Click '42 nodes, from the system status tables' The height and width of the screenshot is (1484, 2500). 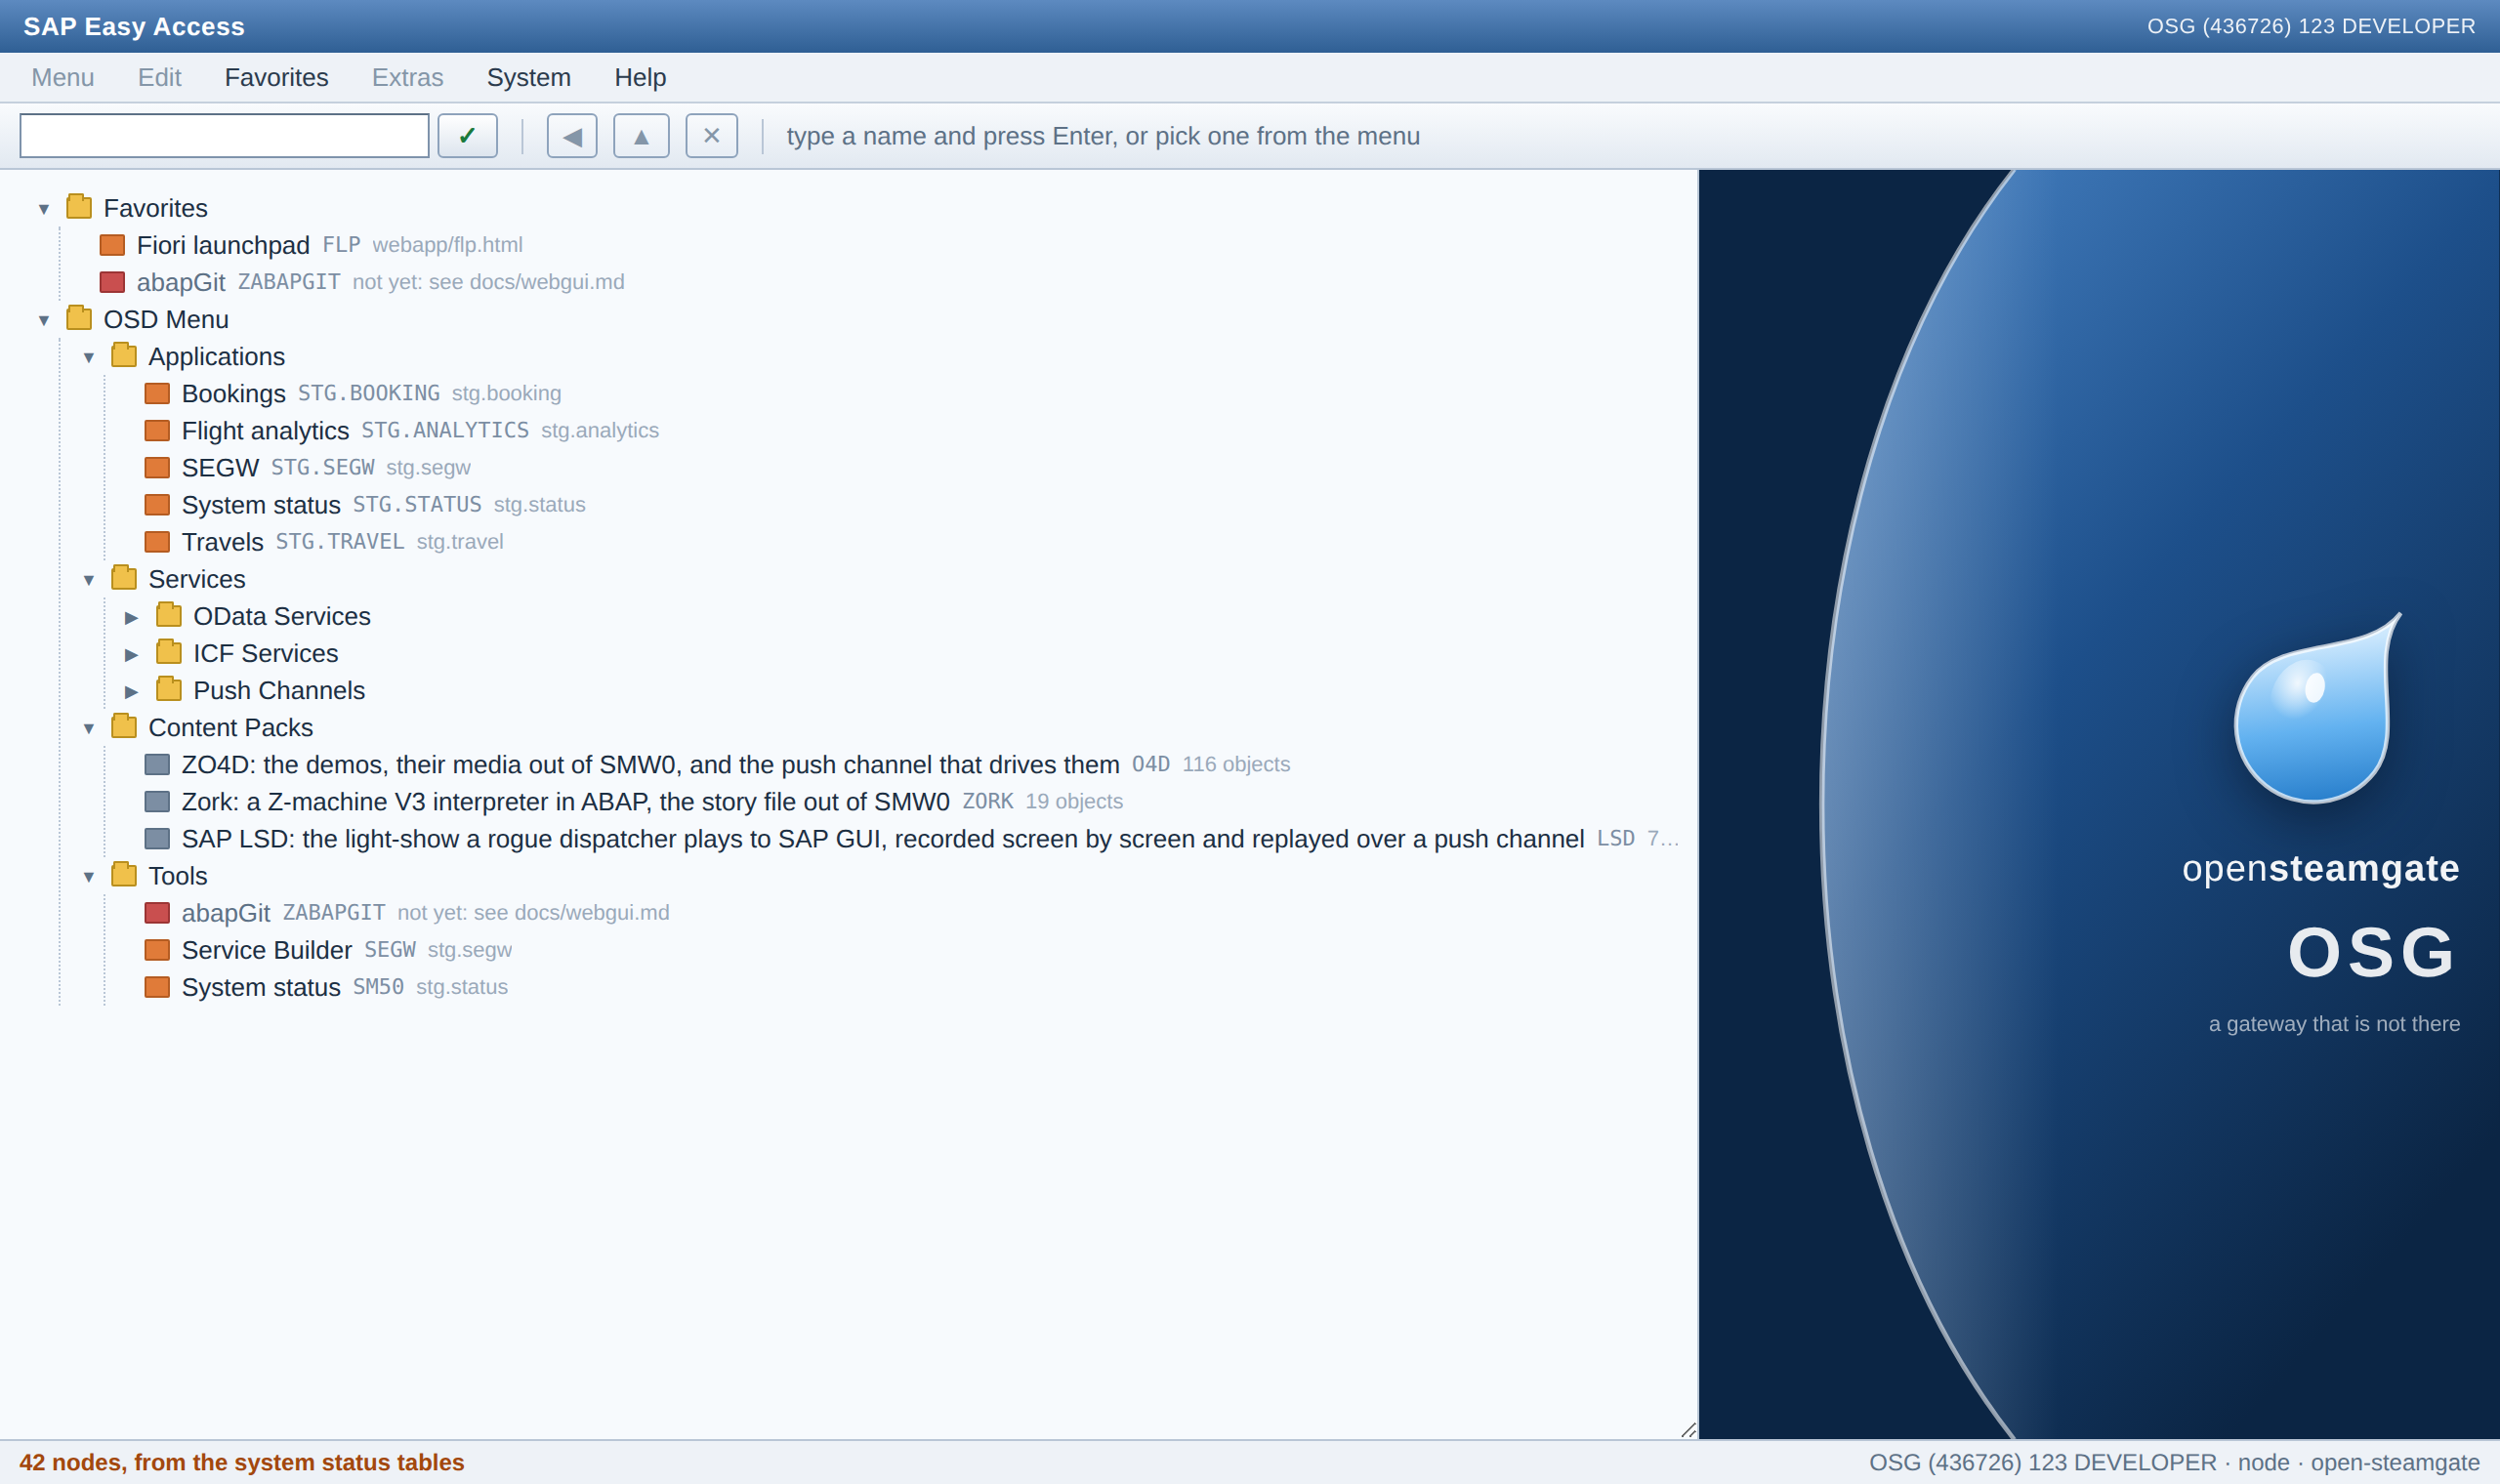[242, 1462]
